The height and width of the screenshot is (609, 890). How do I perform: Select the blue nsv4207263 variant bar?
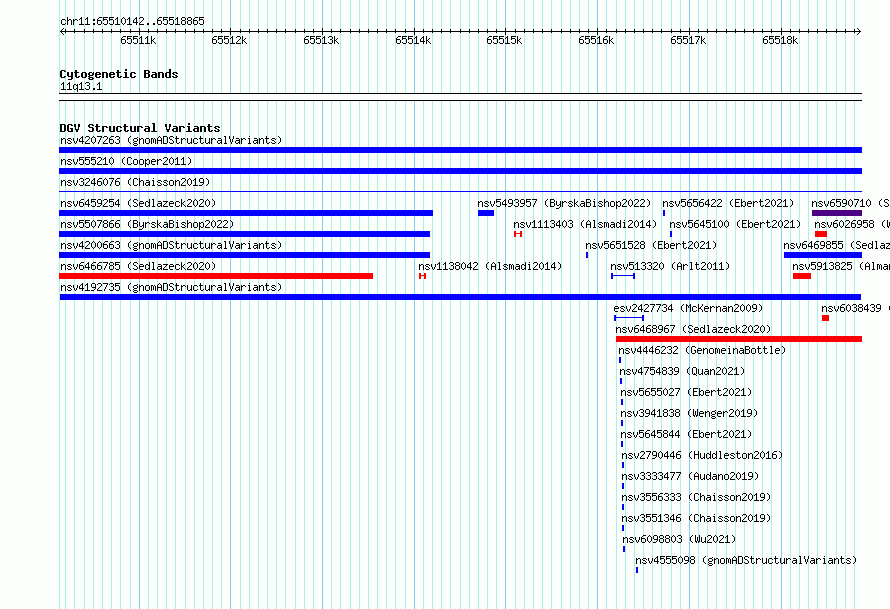pyautogui.click(x=460, y=150)
